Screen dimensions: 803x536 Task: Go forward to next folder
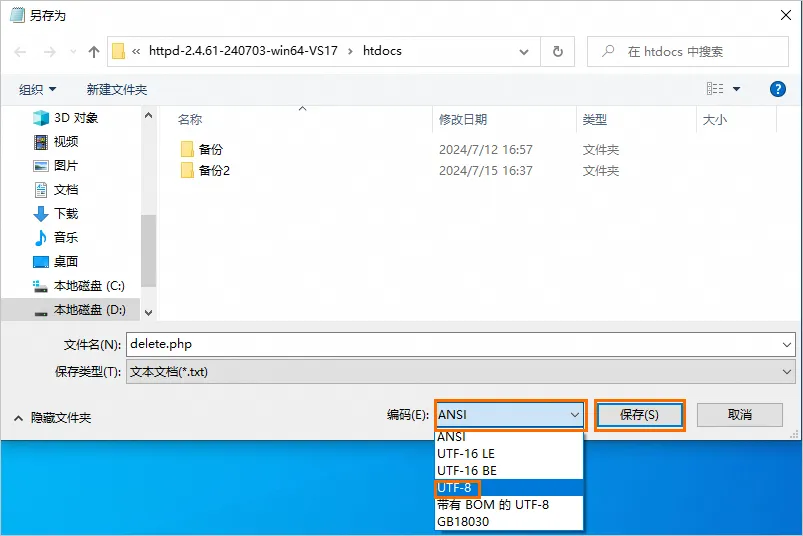point(50,52)
